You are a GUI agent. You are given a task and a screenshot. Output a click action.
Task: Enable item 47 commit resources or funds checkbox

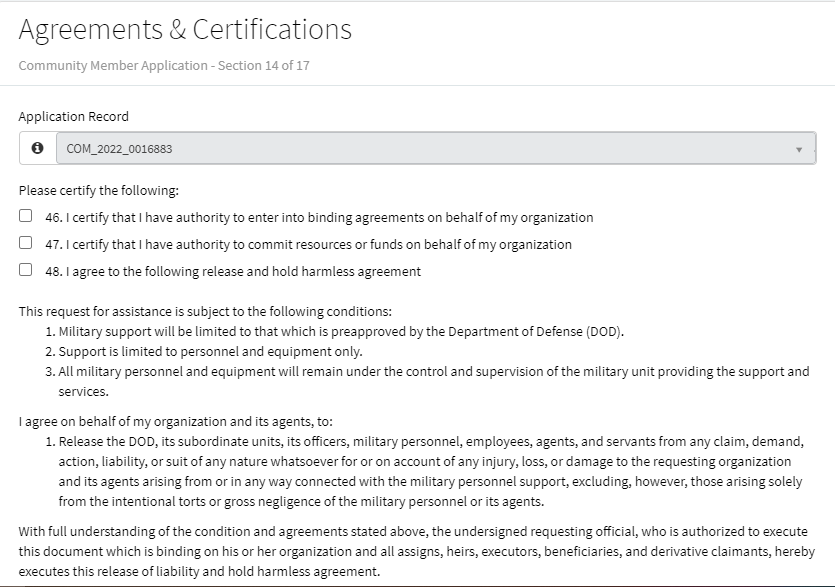click(x=26, y=243)
